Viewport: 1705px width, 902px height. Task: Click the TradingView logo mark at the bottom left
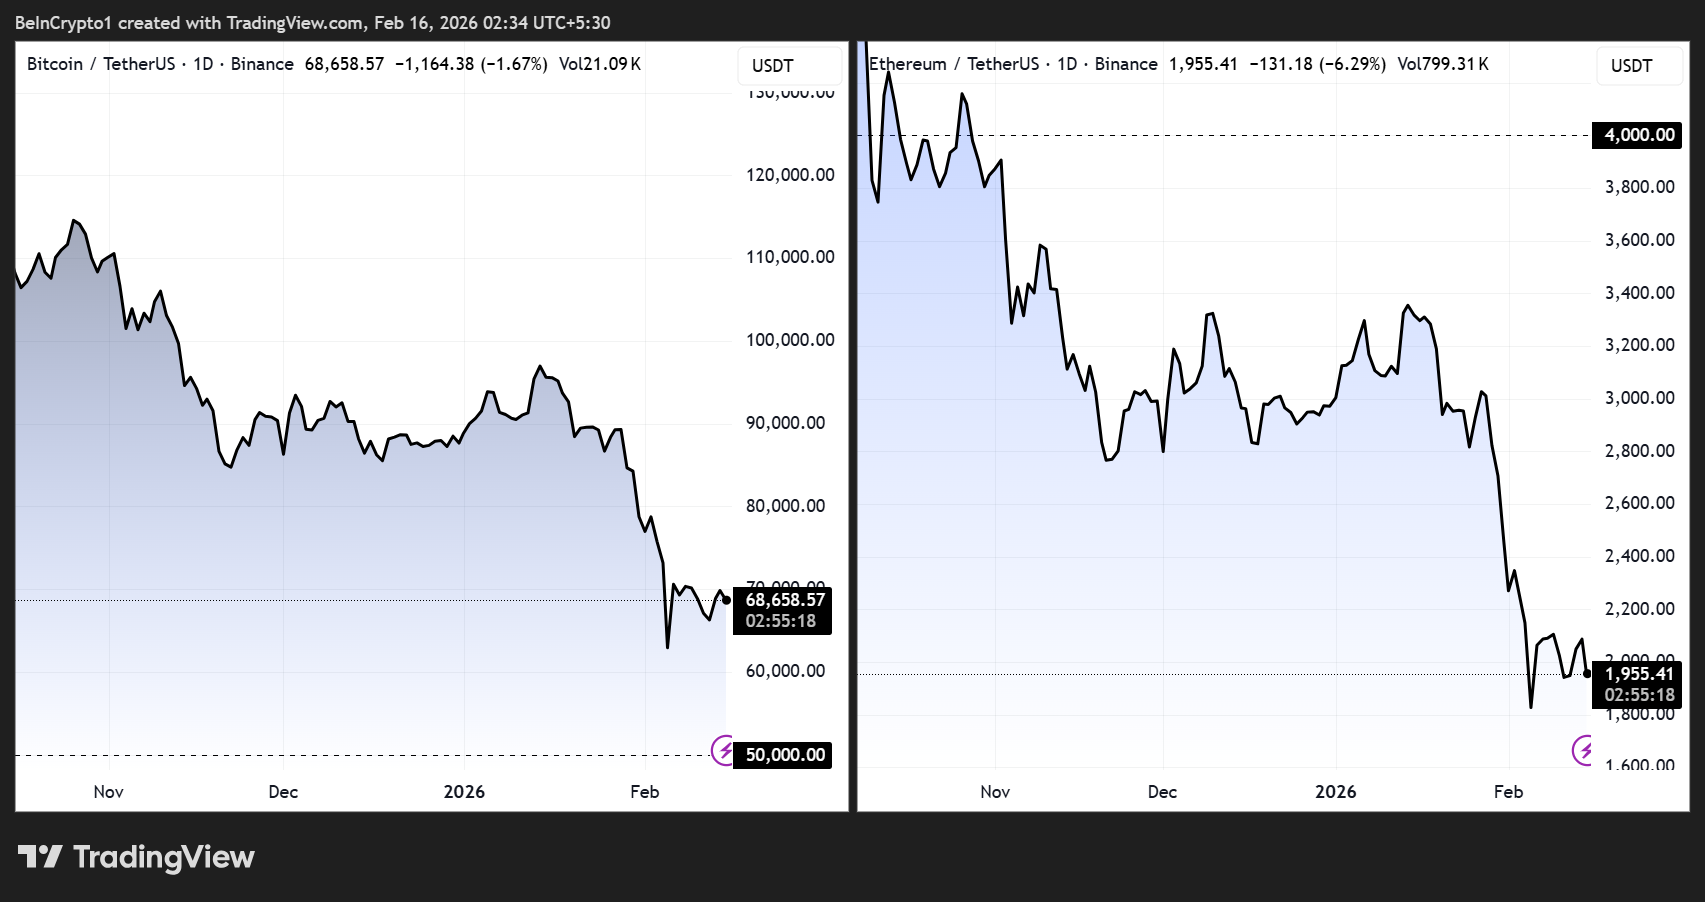[40, 857]
